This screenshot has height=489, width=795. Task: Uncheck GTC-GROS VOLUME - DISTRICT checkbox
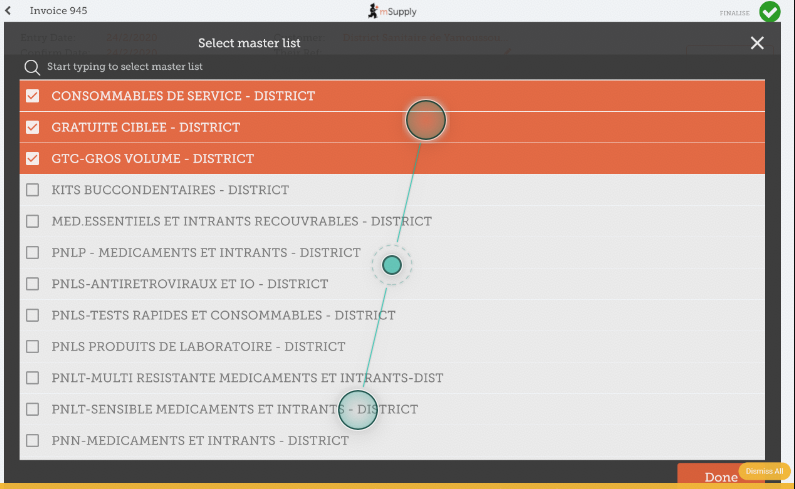click(32, 159)
